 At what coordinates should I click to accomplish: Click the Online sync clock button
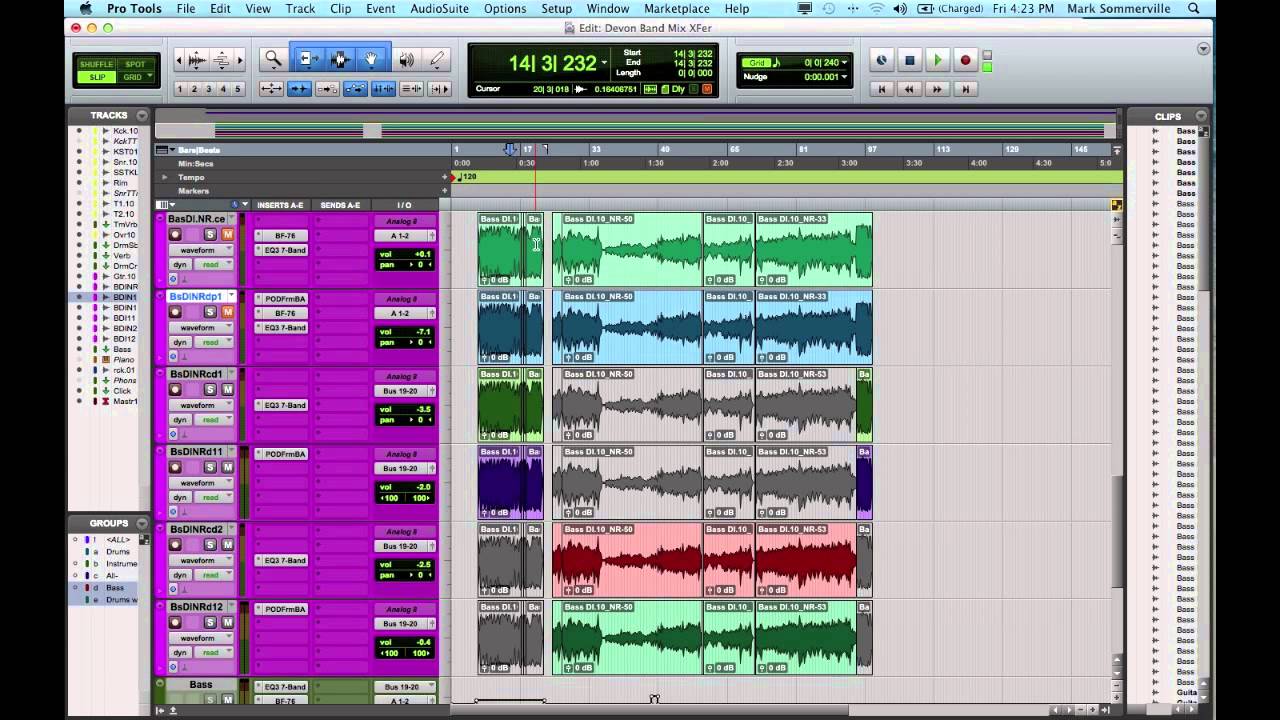pyautogui.click(x=881, y=60)
